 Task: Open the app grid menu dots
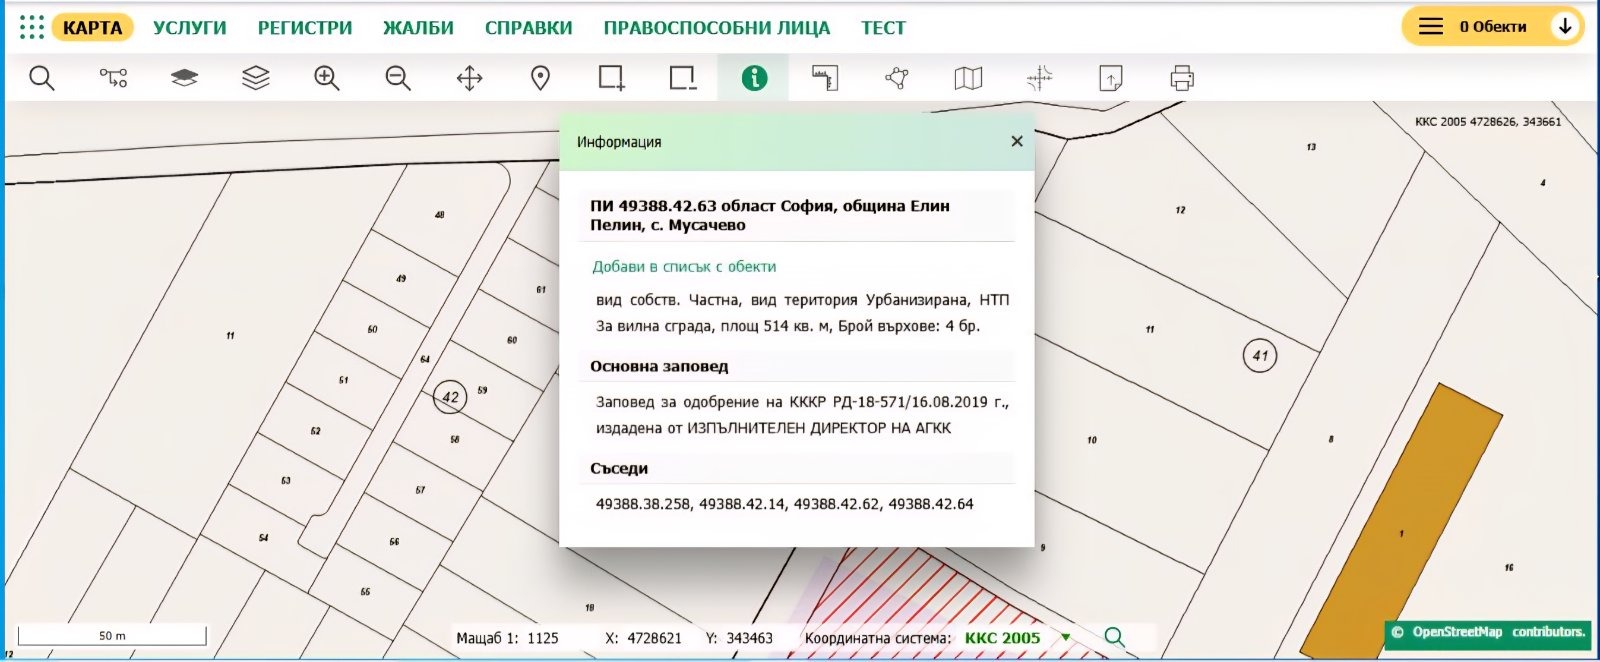31,27
